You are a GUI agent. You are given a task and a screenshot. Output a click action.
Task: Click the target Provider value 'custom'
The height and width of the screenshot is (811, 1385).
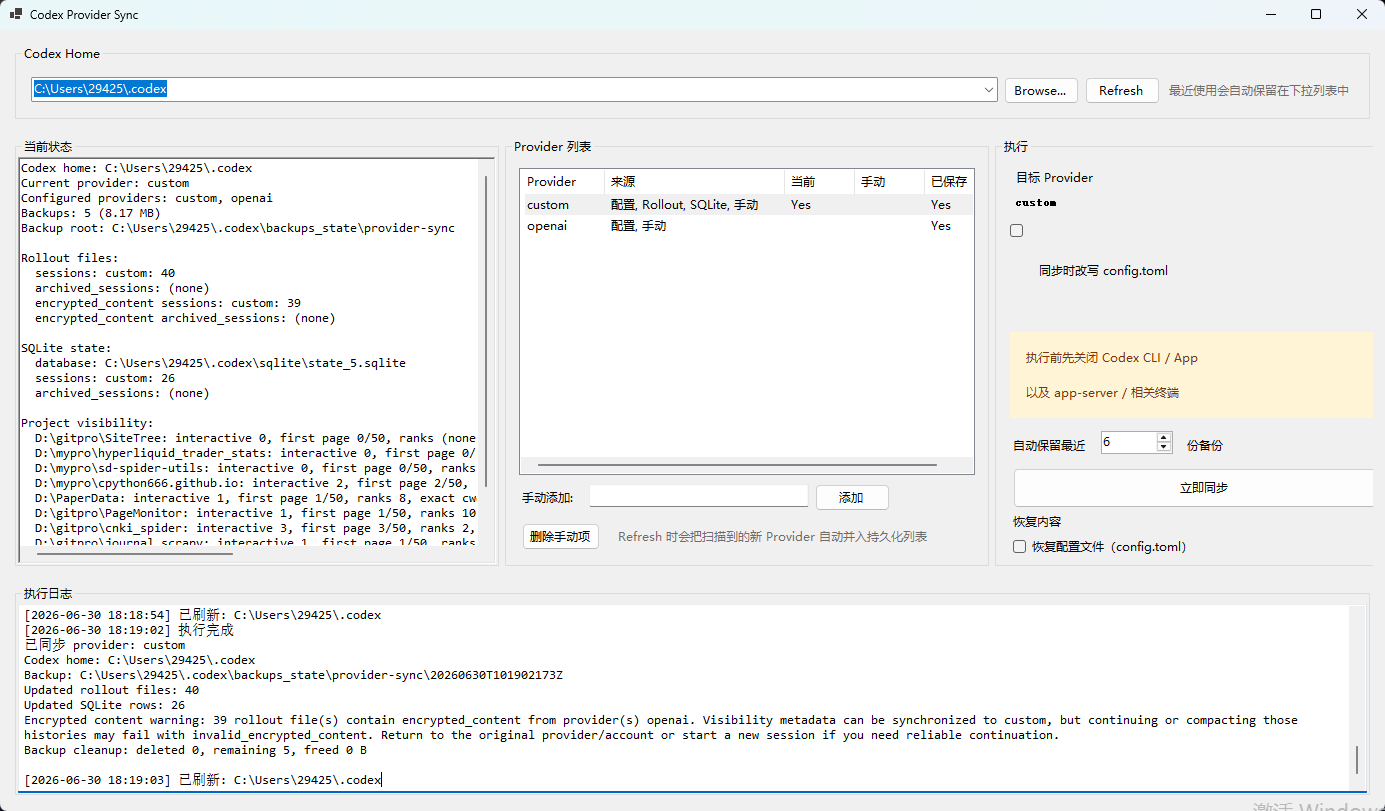(1036, 203)
